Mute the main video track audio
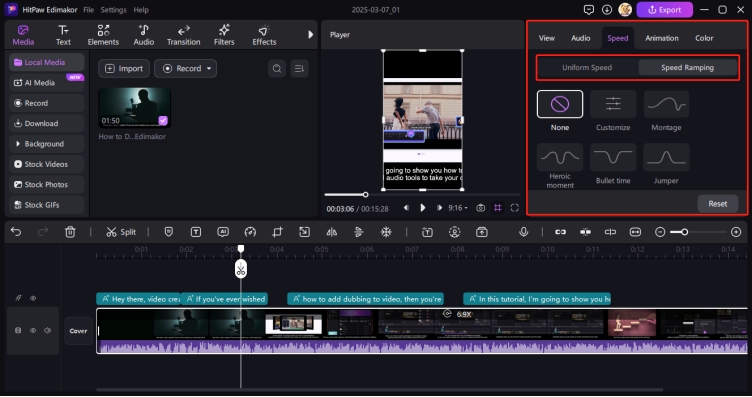752x397 pixels. coord(47,330)
